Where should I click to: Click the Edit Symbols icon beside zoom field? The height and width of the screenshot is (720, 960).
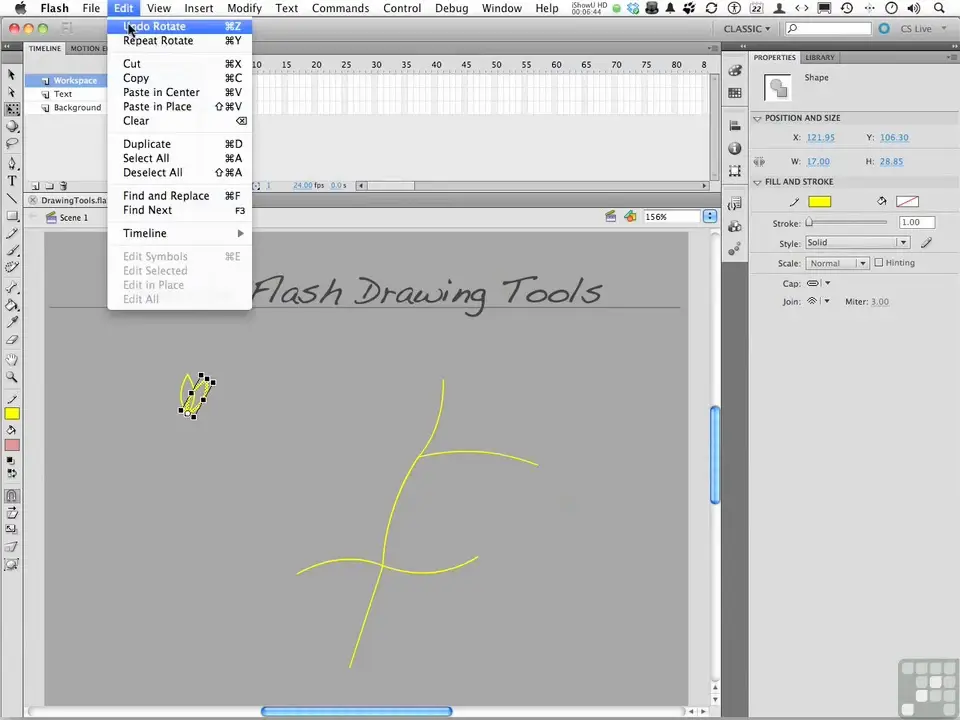(630, 217)
